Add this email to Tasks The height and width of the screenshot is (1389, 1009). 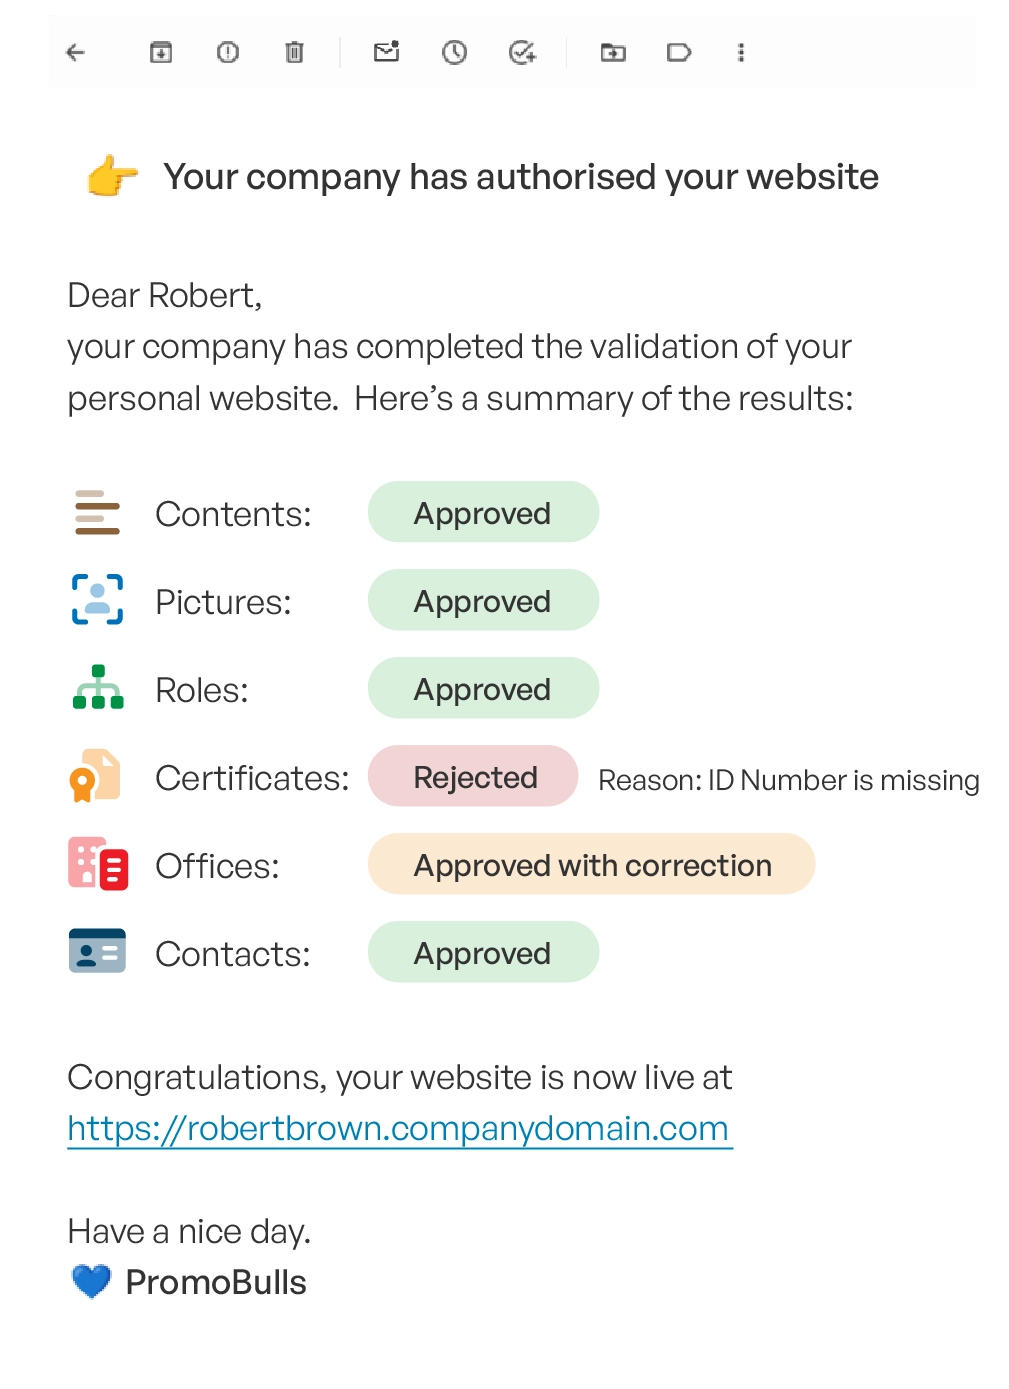(521, 53)
